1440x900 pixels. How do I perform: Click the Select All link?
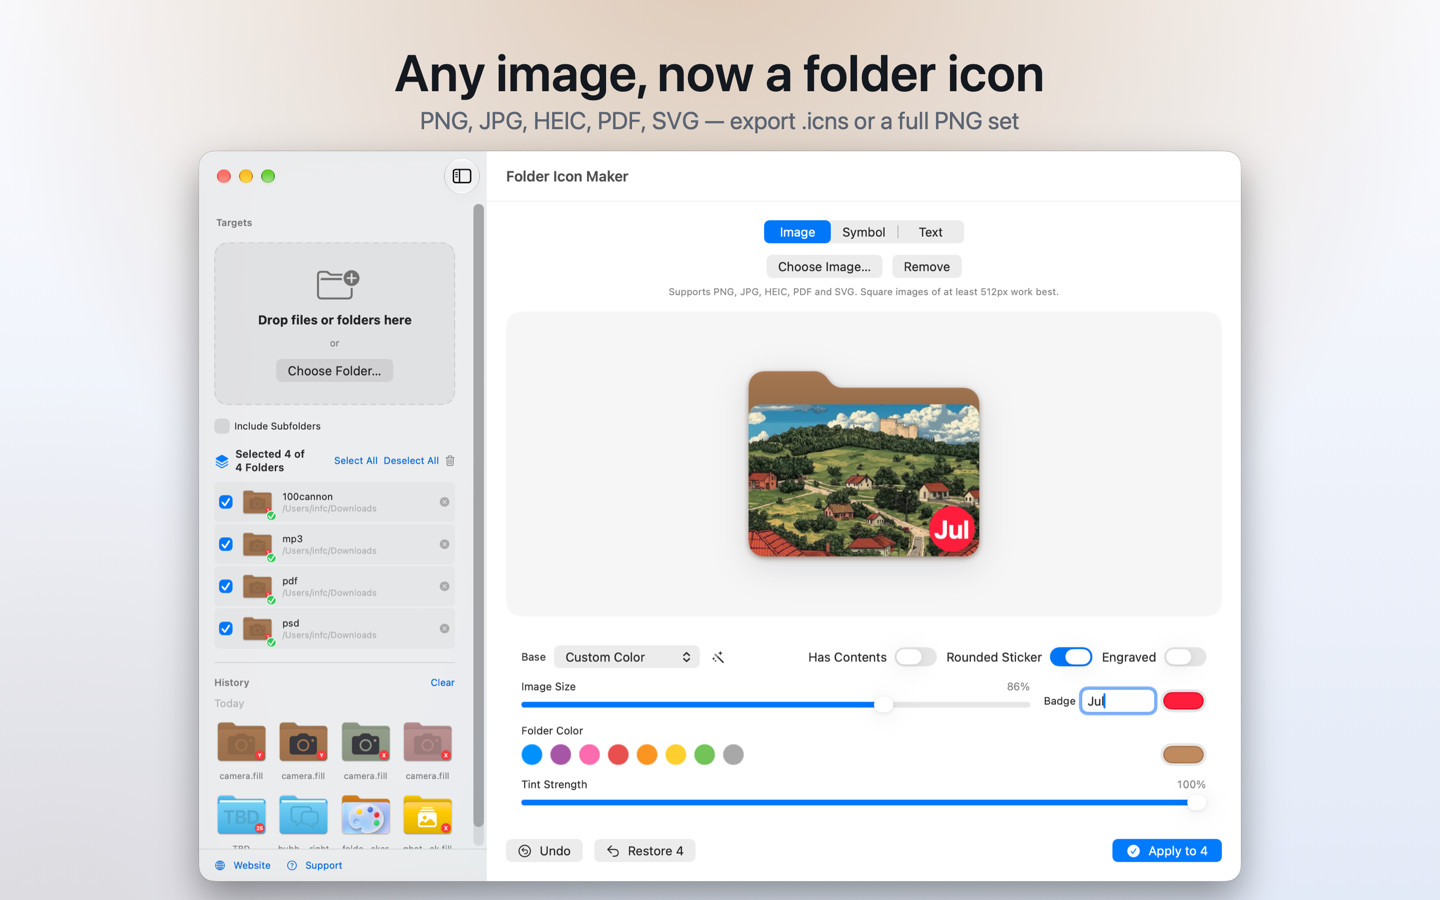click(356, 461)
